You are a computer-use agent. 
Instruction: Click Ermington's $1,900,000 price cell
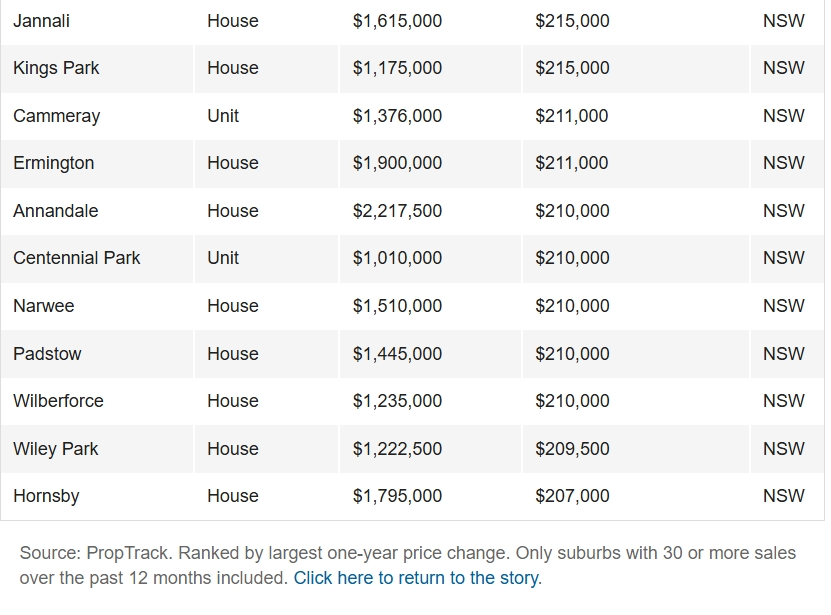point(430,163)
